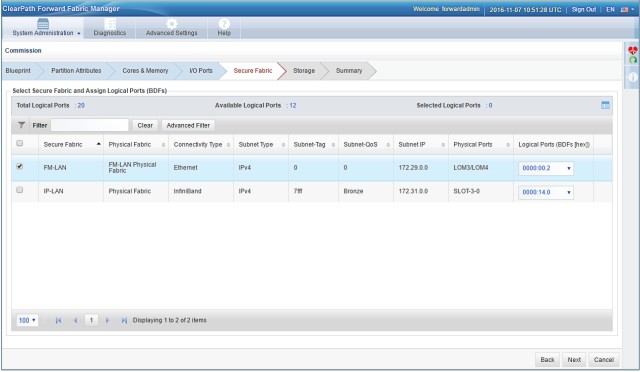The width and height of the screenshot is (640, 372).
Task: Open the System Administration menu icon
Action: click(43, 24)
